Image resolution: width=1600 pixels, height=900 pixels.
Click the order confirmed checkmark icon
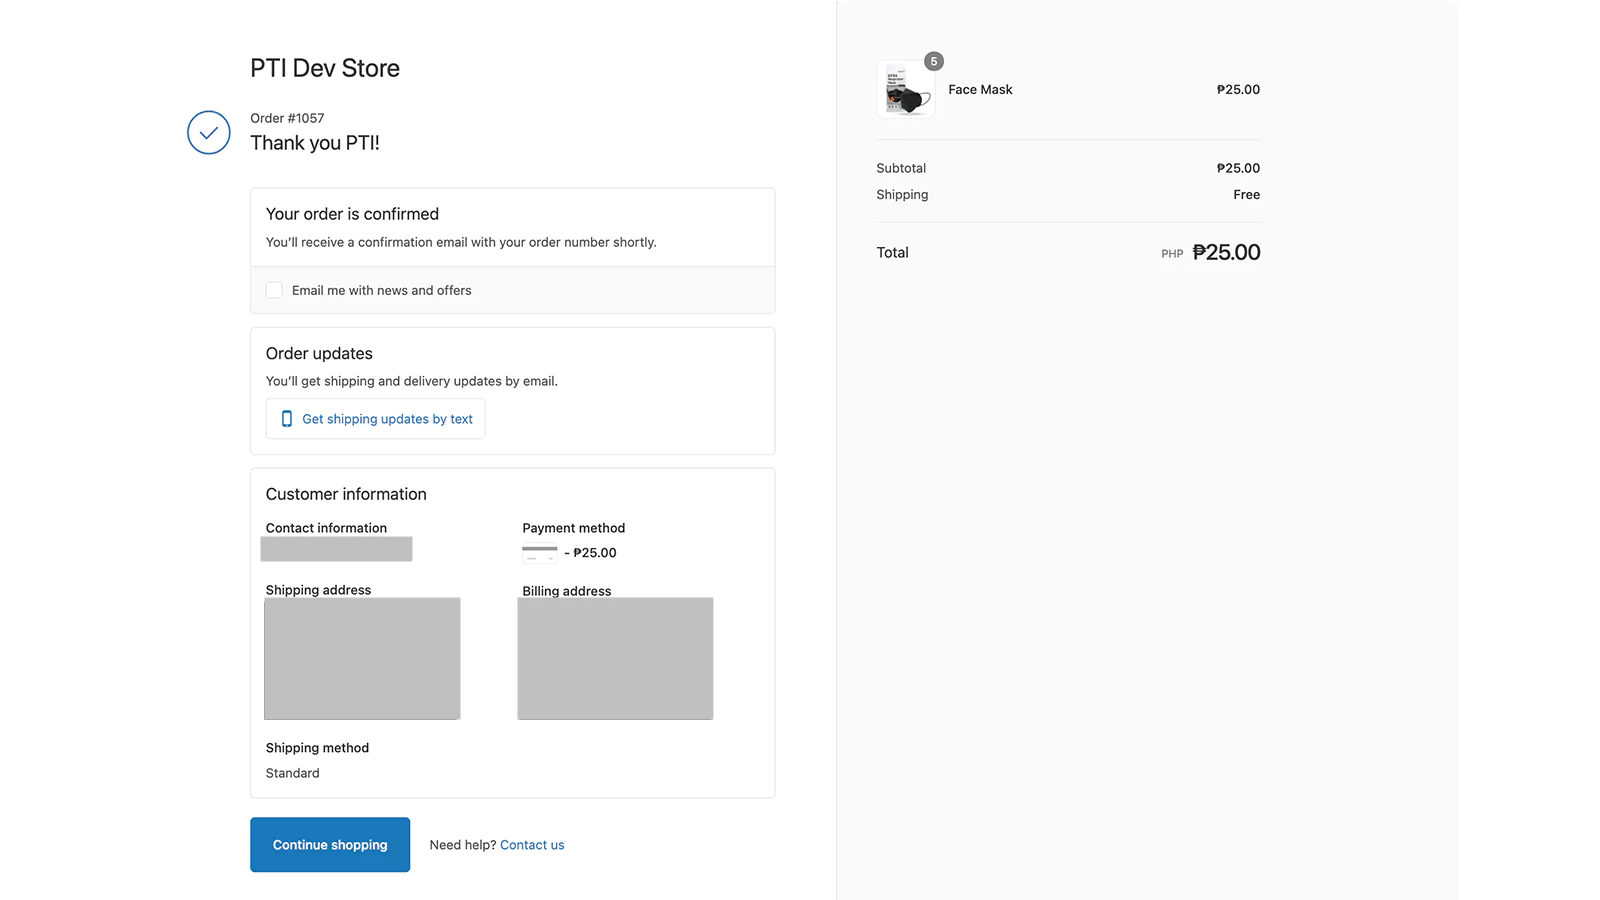pyautogui.click(x=208, y=132)
